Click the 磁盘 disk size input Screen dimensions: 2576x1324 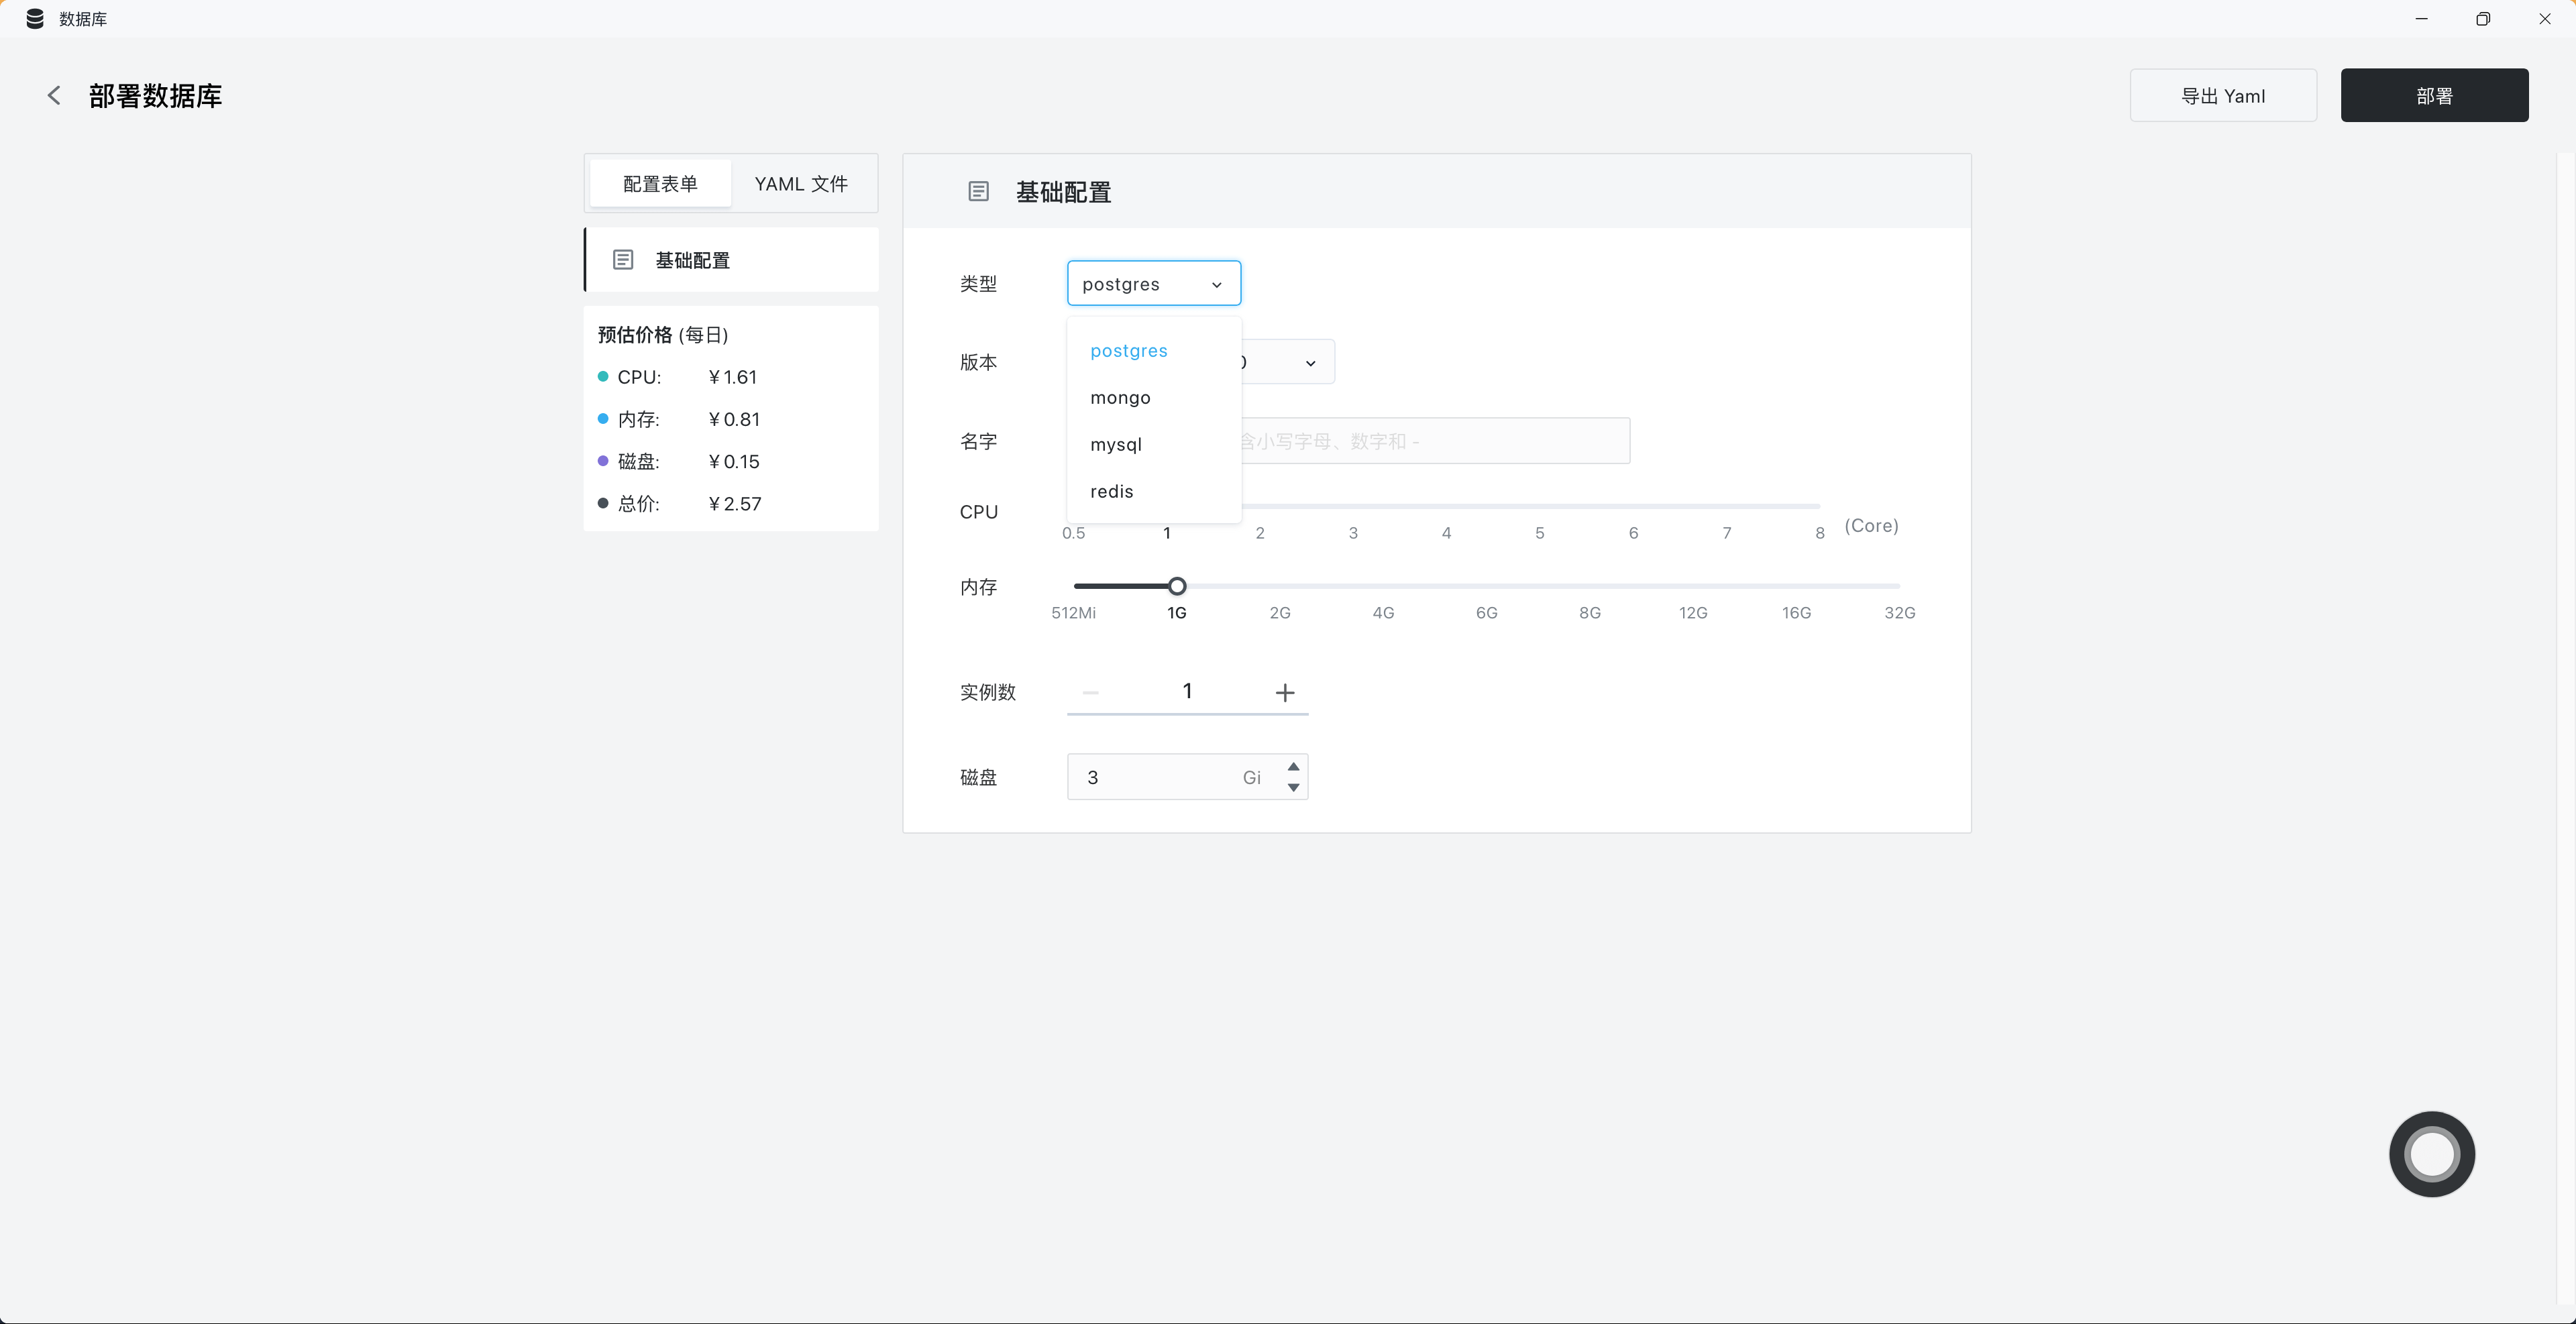tap(1187, 777)
